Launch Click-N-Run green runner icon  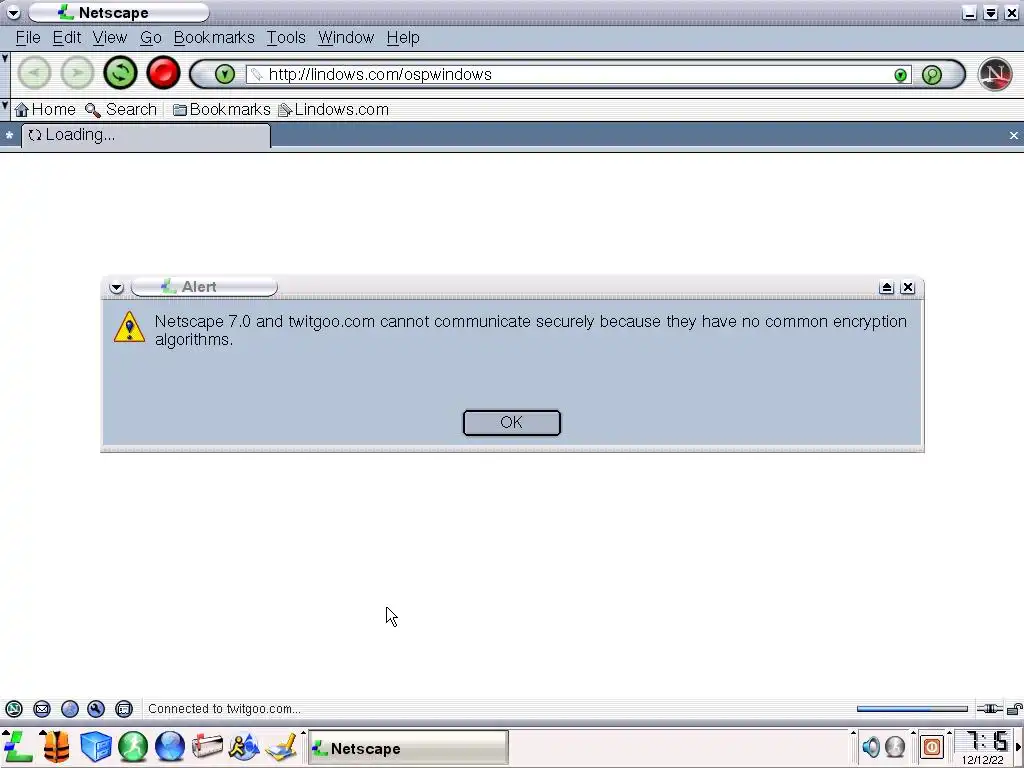click(x=133, y=746)
